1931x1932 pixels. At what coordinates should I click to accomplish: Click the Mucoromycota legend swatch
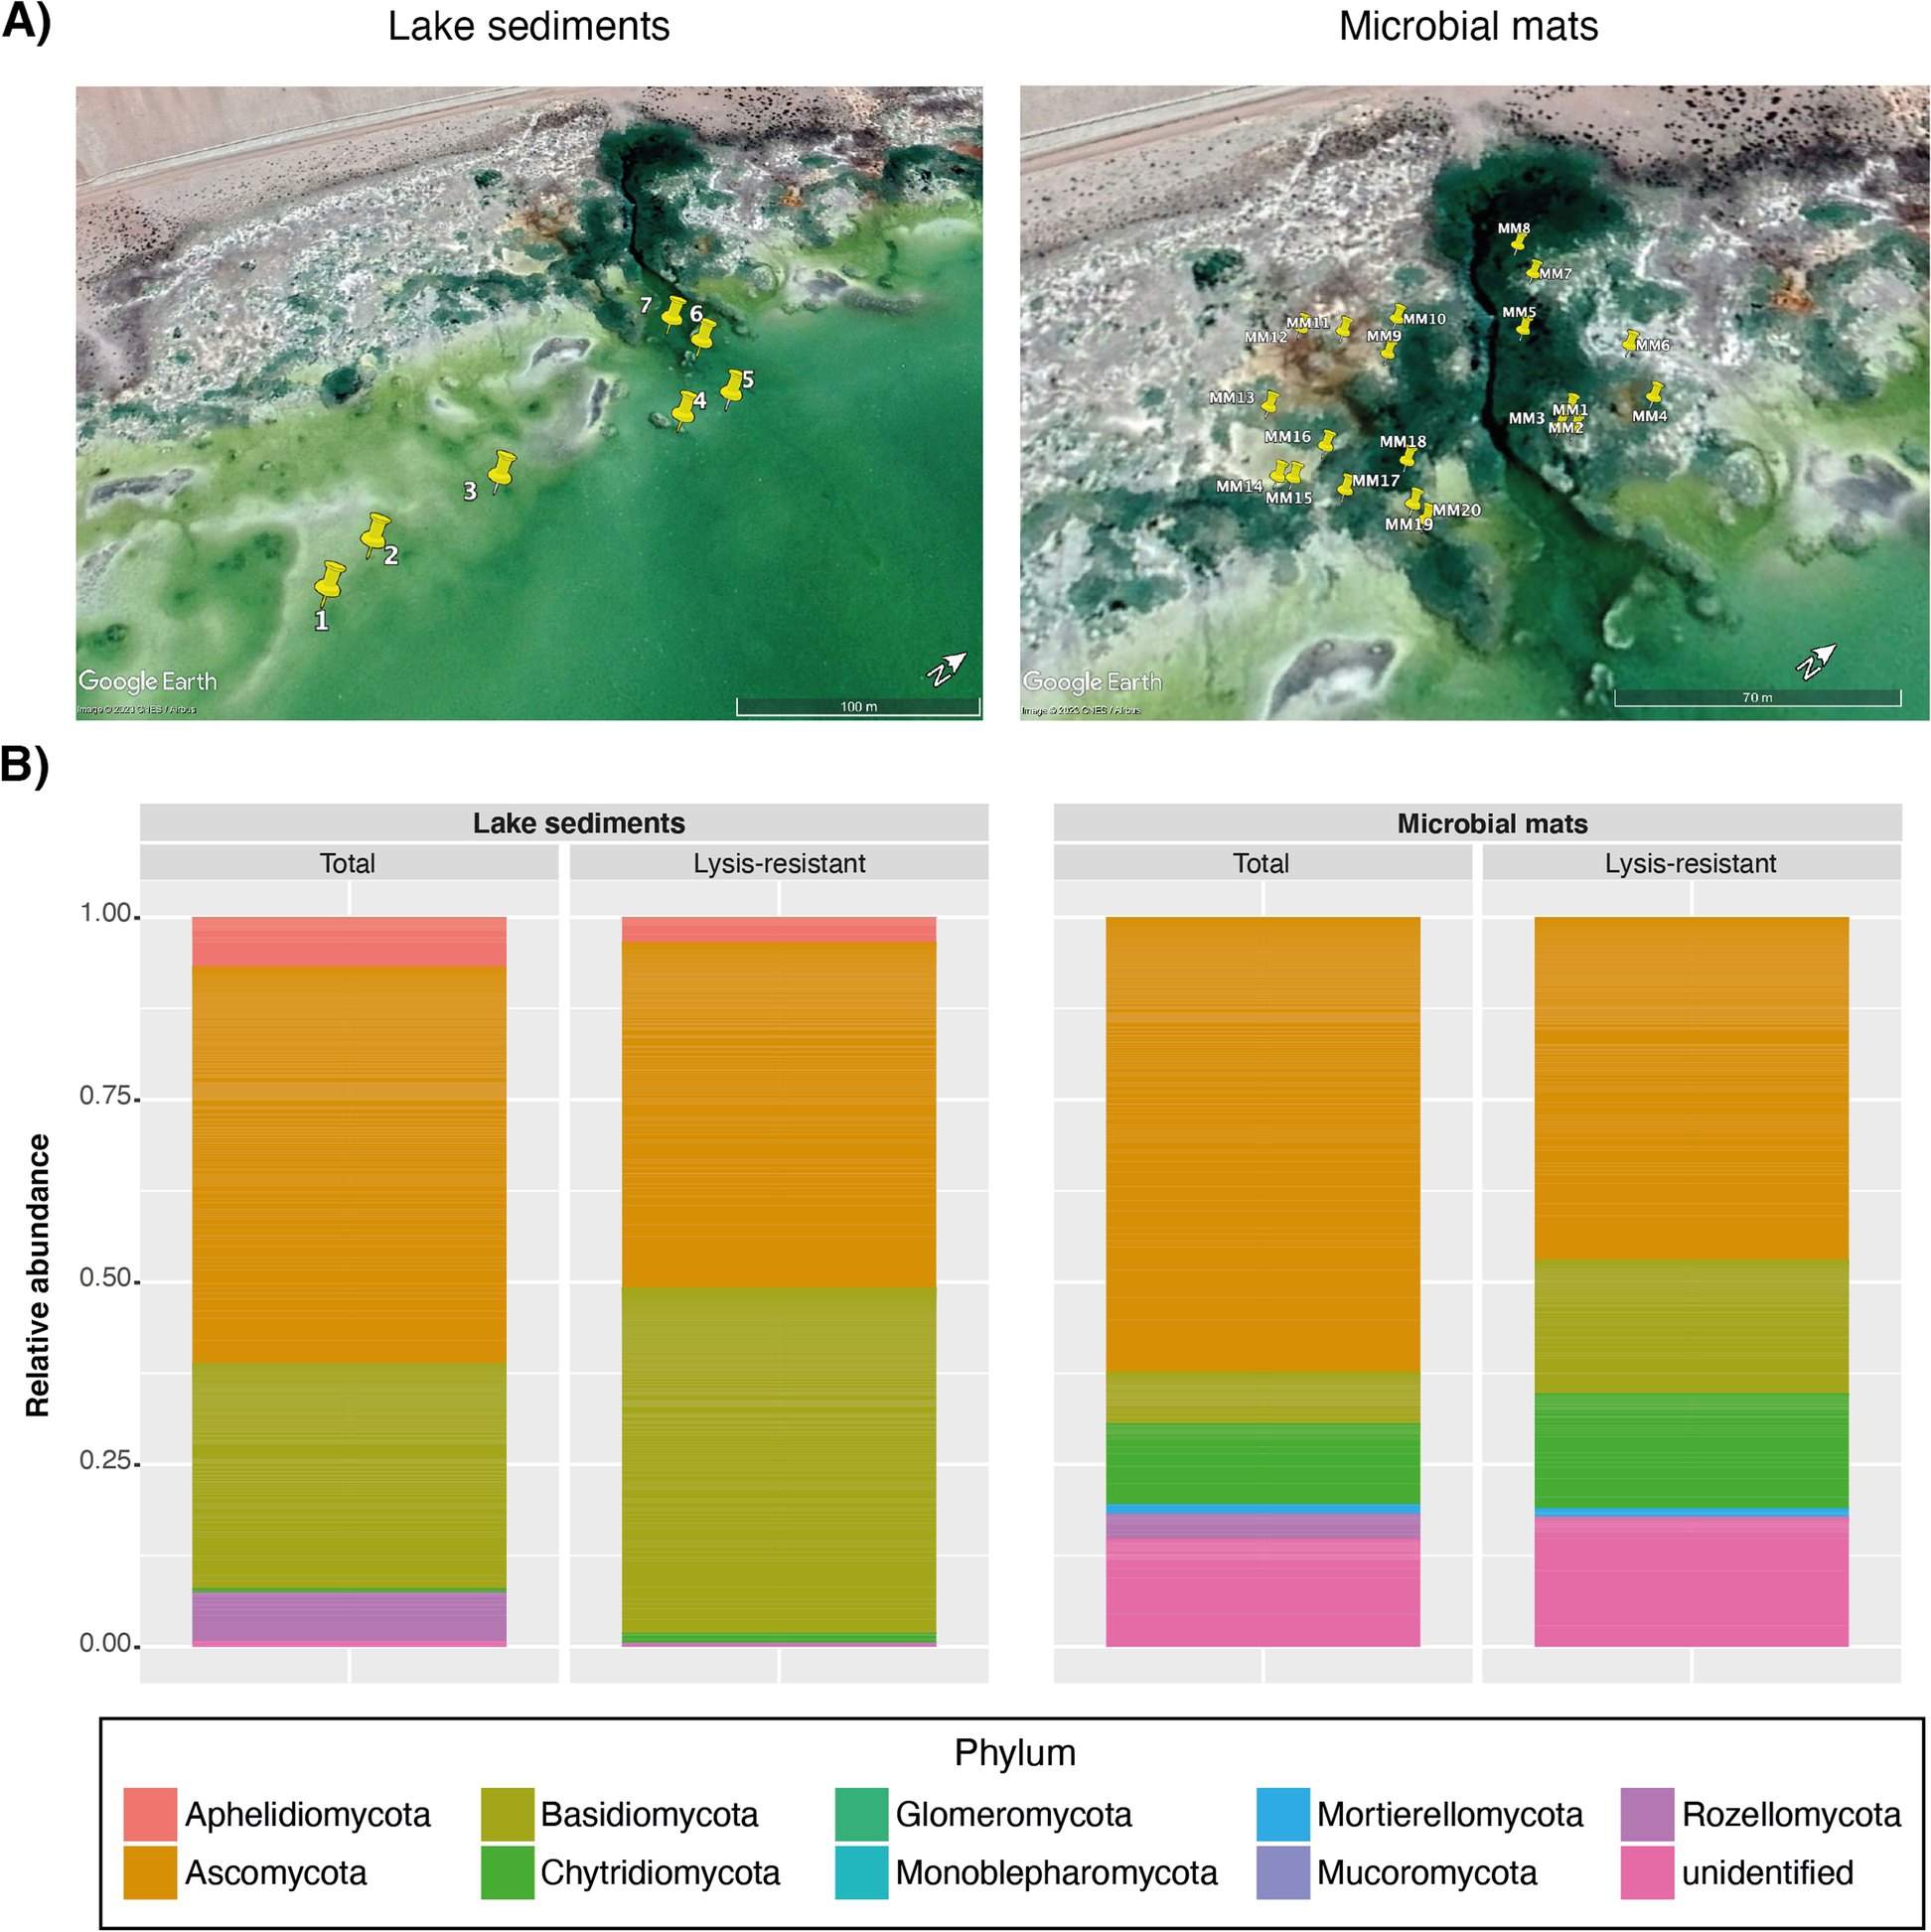[x=1283, y=1872]
